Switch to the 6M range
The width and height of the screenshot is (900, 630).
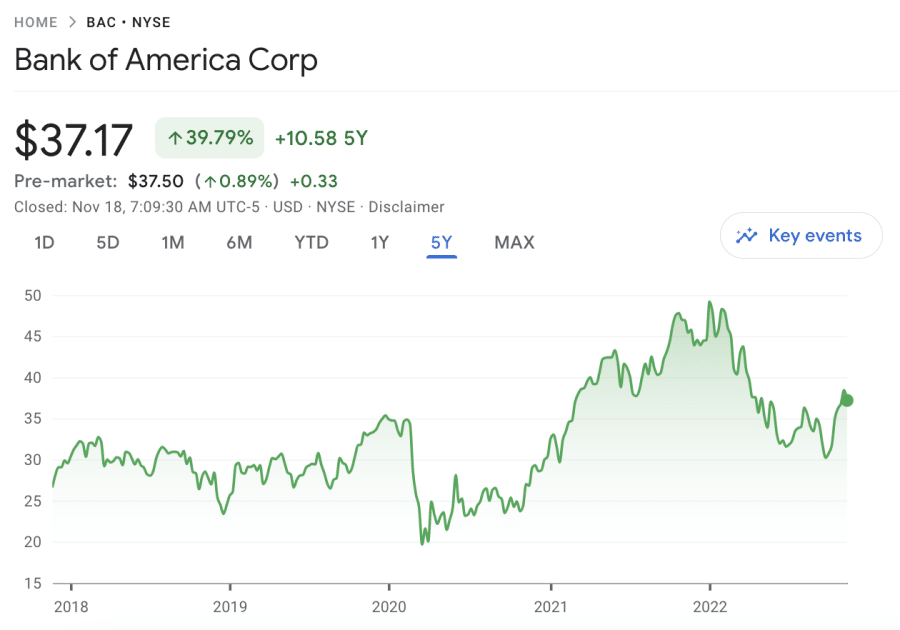coord(239,242)
